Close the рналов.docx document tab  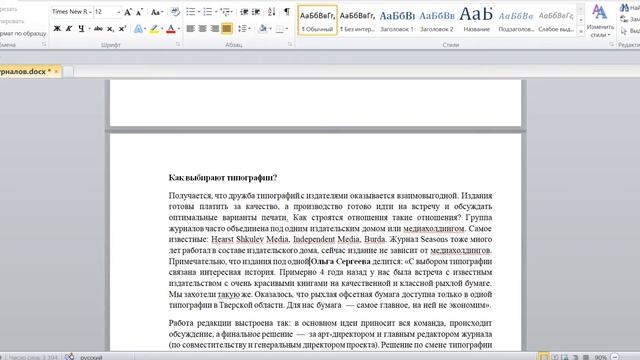pos(56,71)
